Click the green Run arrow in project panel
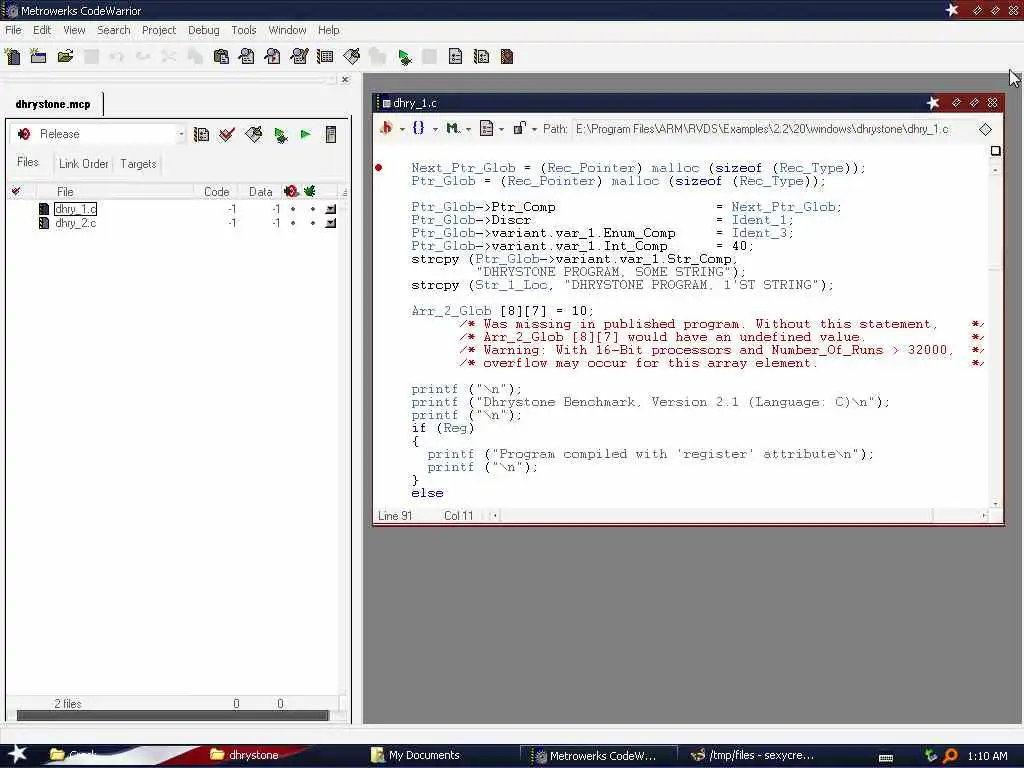Viewport: 1024px width, 768px height. [x=305, y=135]
